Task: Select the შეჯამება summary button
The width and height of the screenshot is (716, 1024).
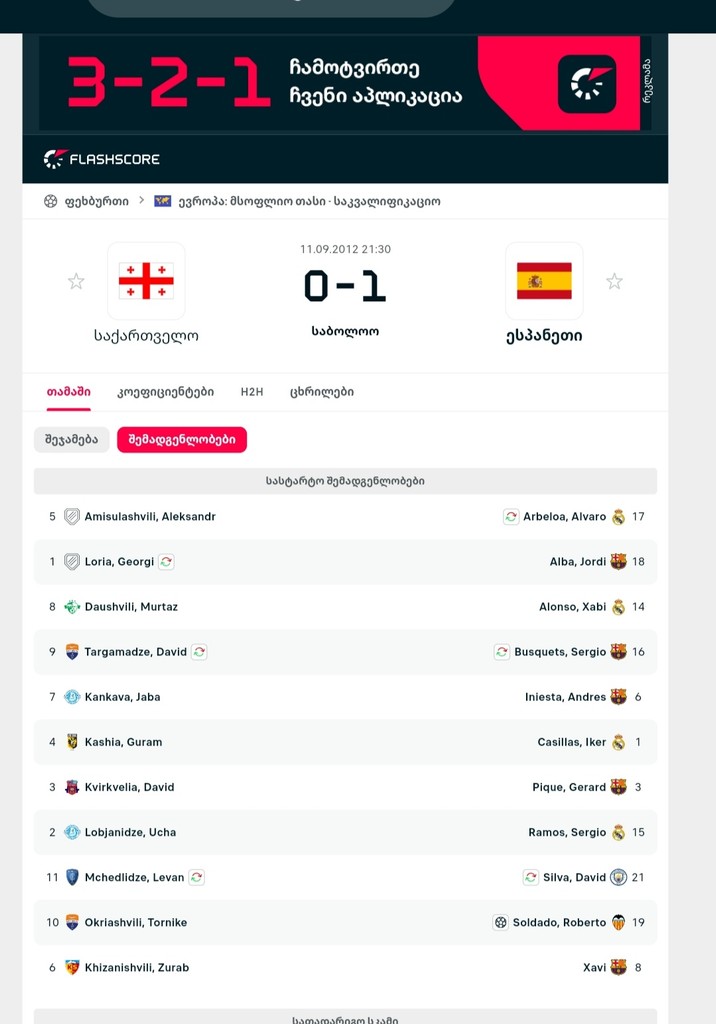Action: (71, 440)
